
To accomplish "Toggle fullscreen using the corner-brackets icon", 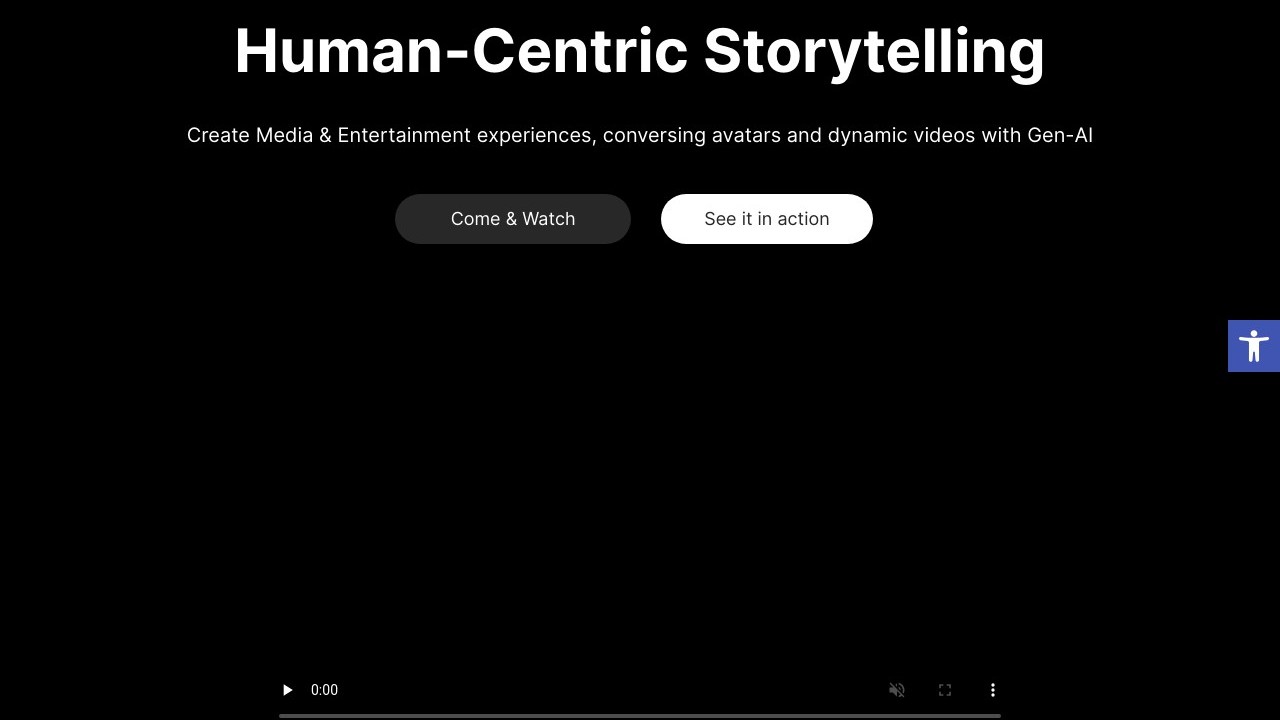I will point(945,690).
